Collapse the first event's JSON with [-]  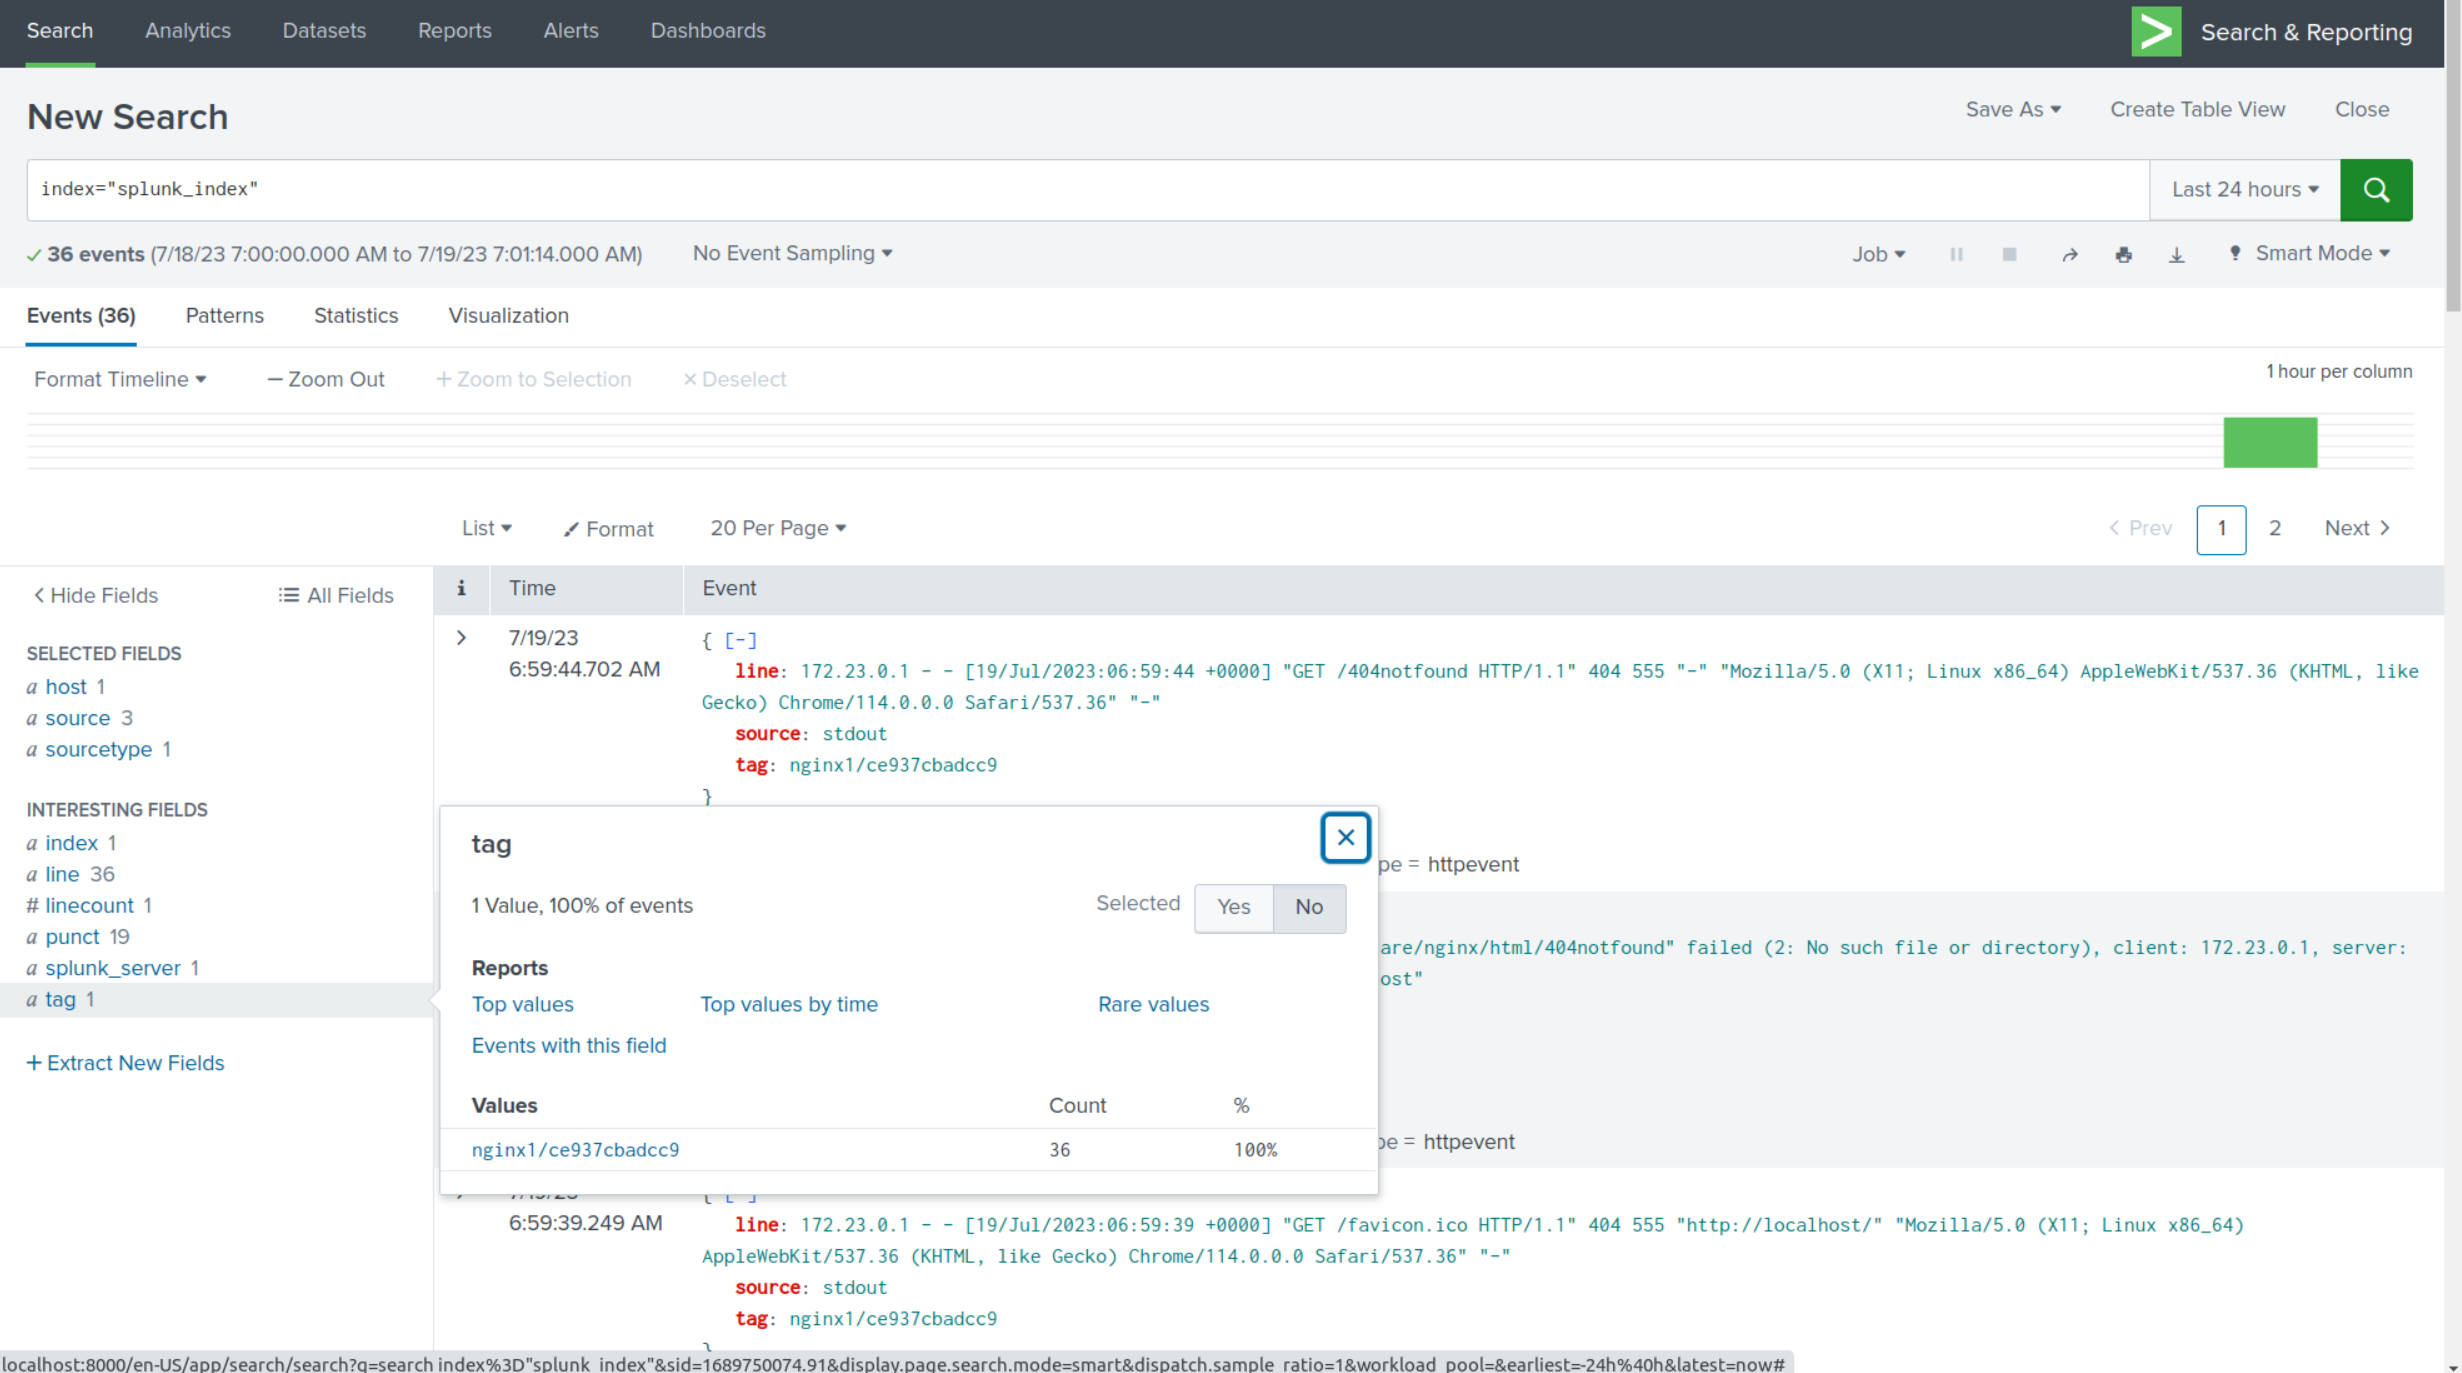(740, 640)
